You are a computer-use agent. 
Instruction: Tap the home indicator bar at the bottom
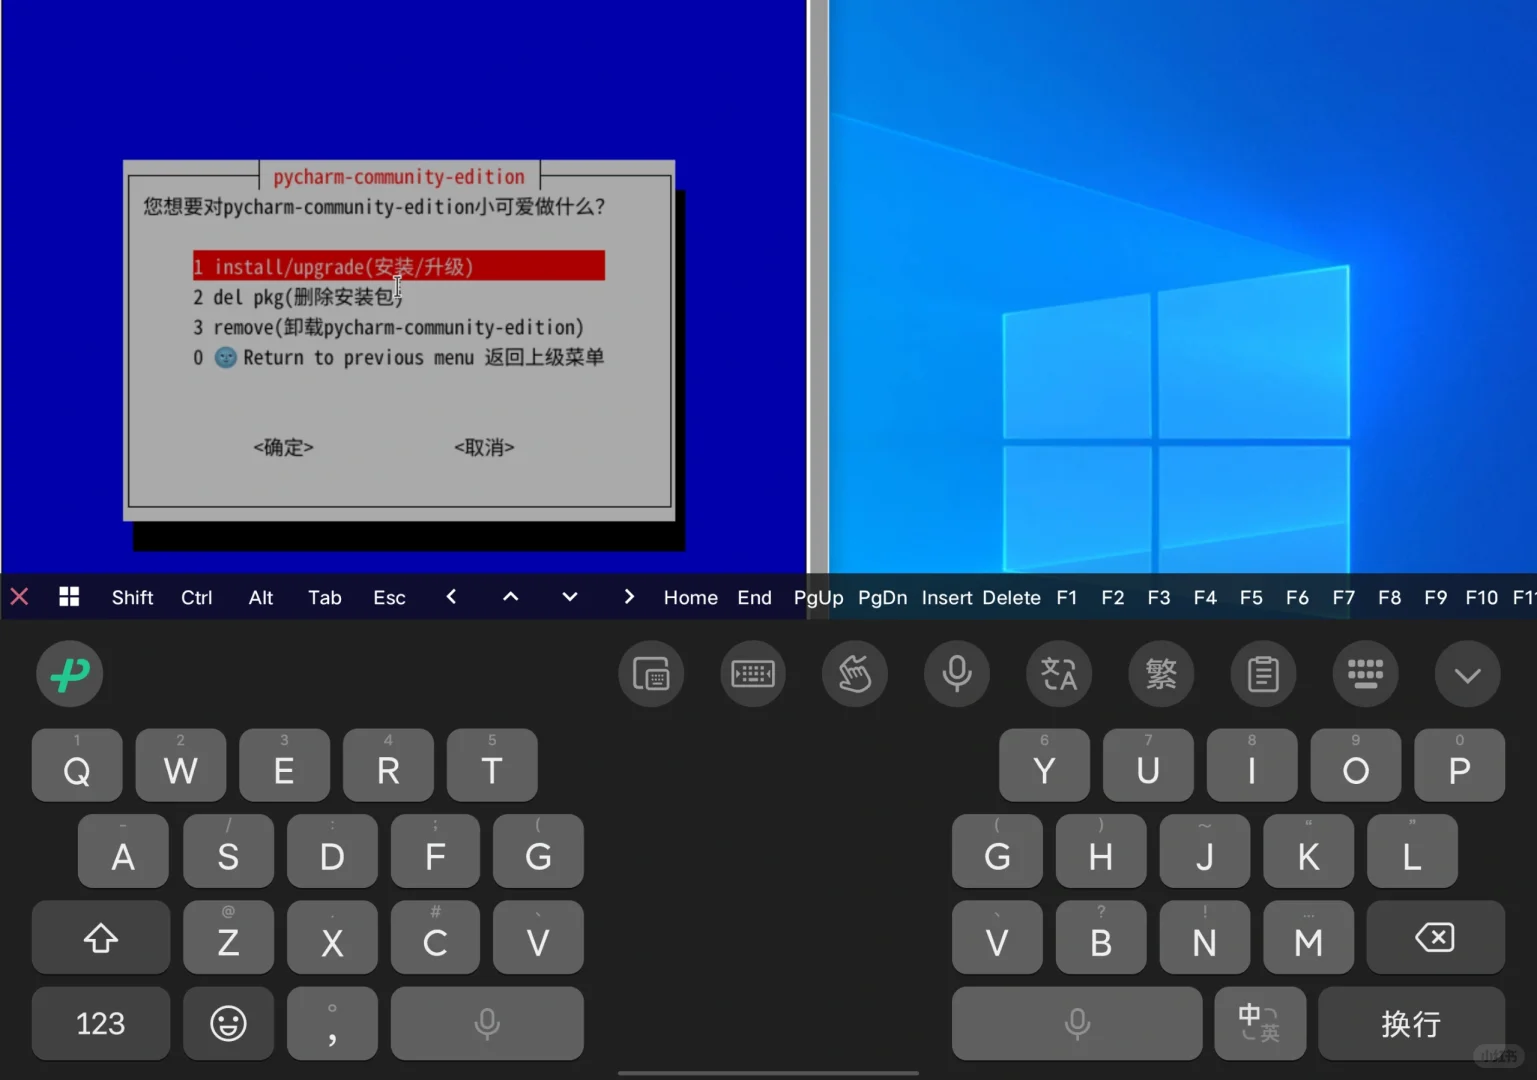coord(768,1073)
